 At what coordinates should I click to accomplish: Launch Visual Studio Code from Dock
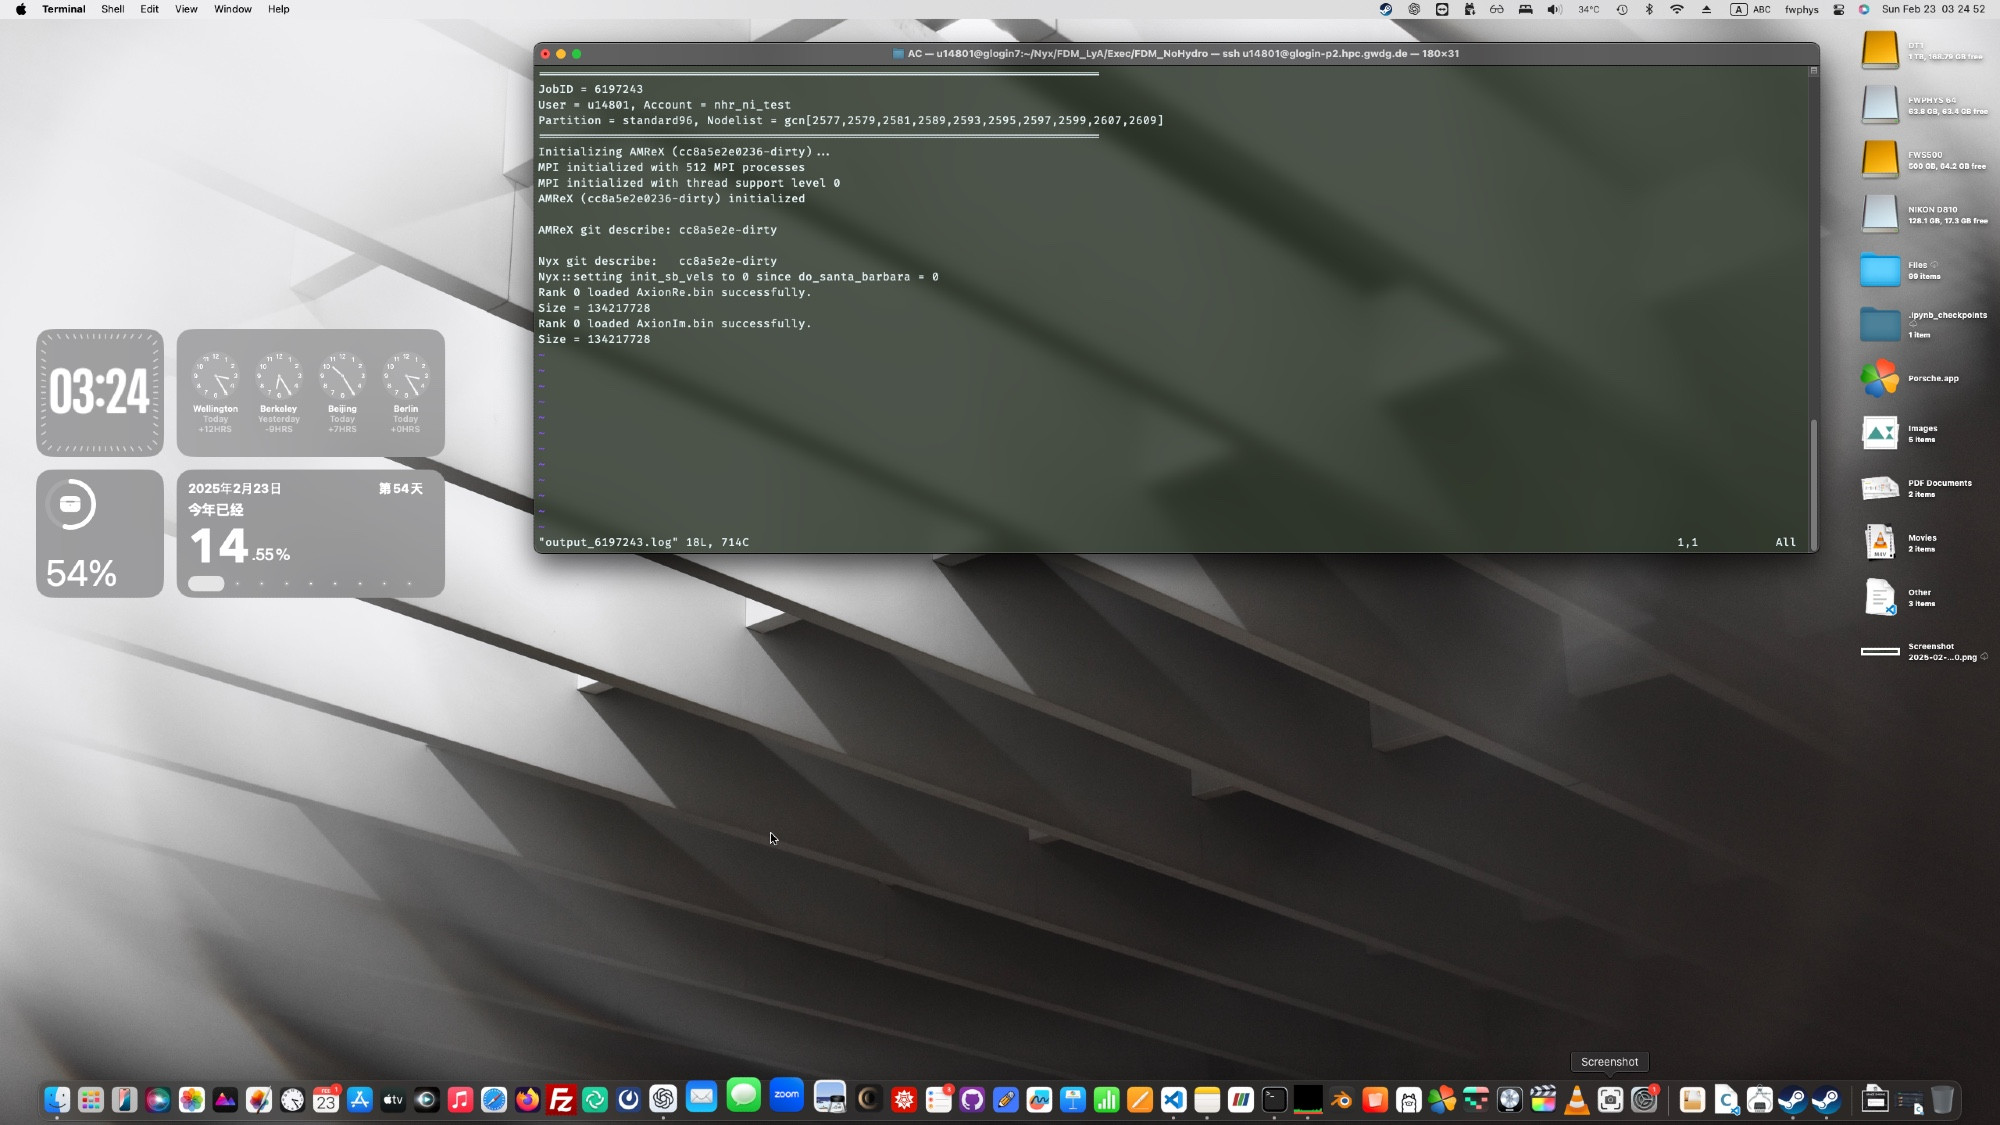coord(1174,1100)
